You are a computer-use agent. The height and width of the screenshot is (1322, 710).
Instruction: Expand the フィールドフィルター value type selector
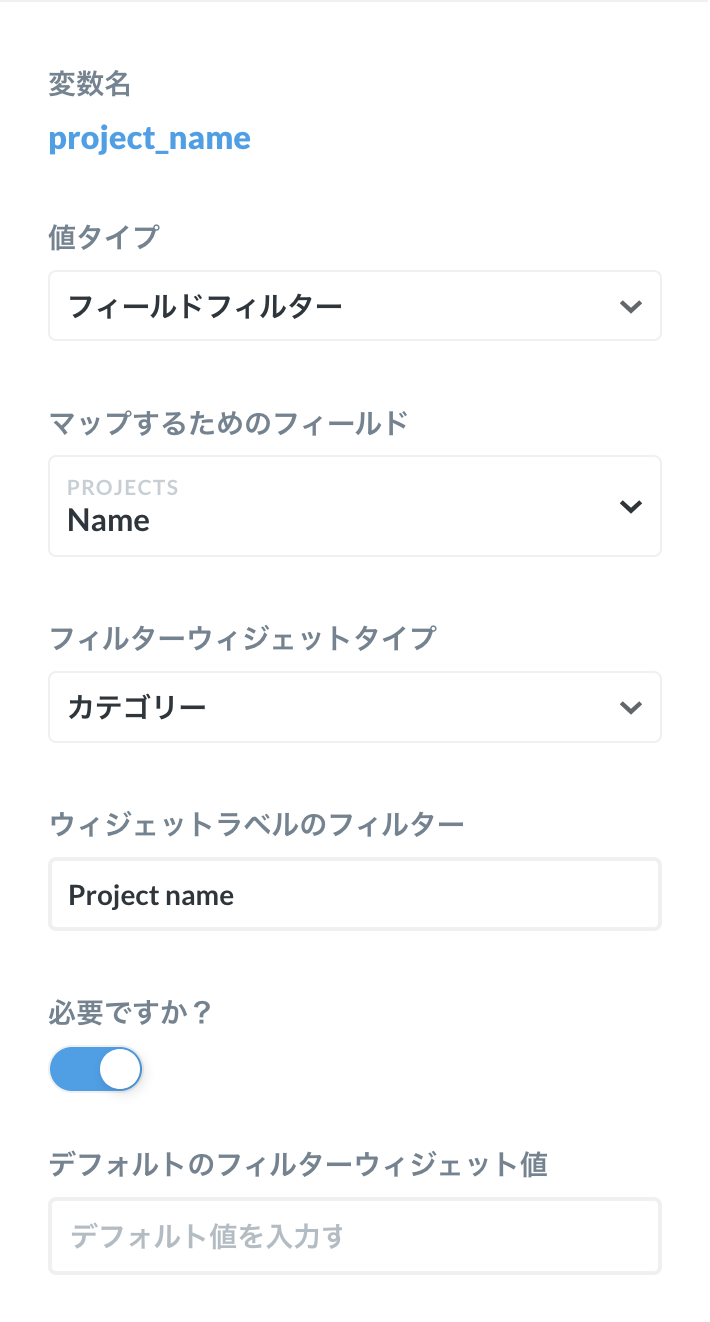[x=355, y=306]
